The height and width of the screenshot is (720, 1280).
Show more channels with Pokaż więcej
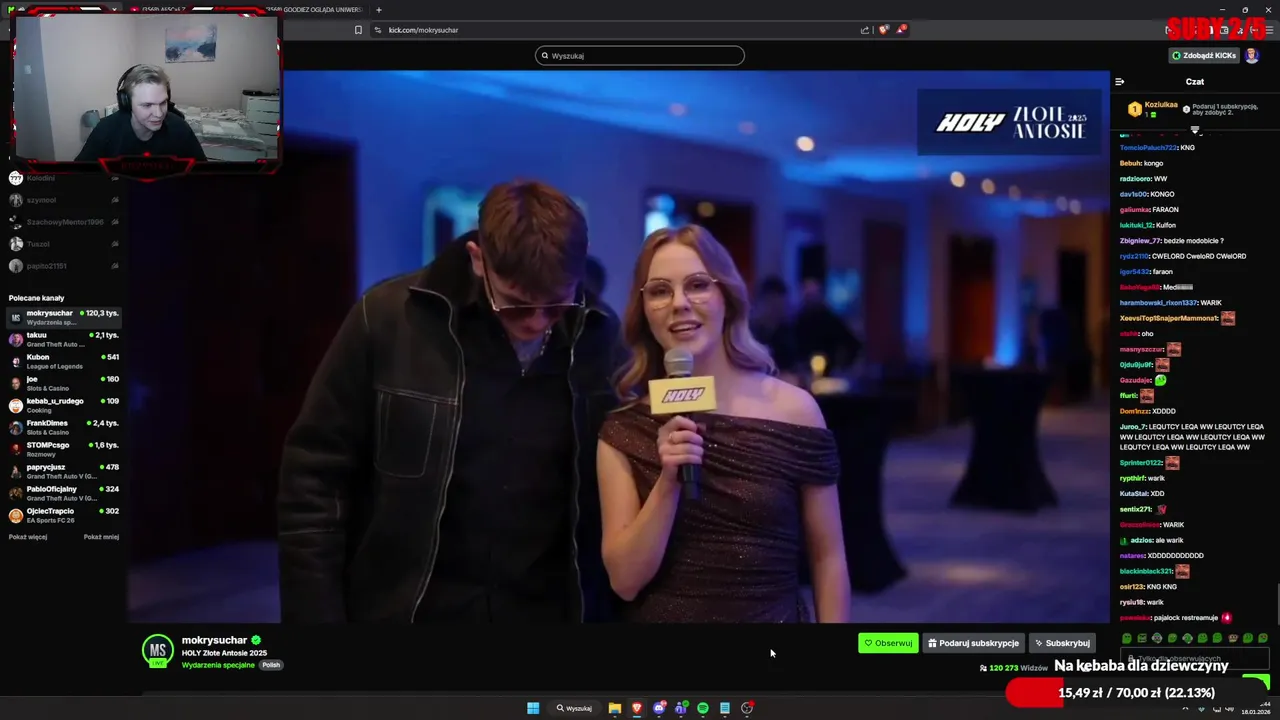[28, 537]
